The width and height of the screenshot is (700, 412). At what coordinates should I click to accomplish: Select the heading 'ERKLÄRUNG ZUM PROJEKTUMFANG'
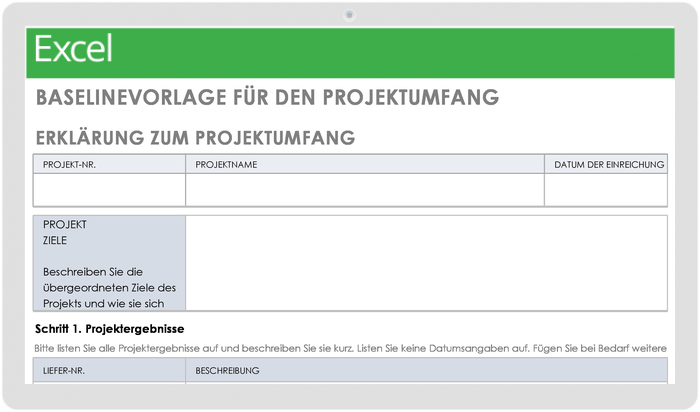click(196, 138)
